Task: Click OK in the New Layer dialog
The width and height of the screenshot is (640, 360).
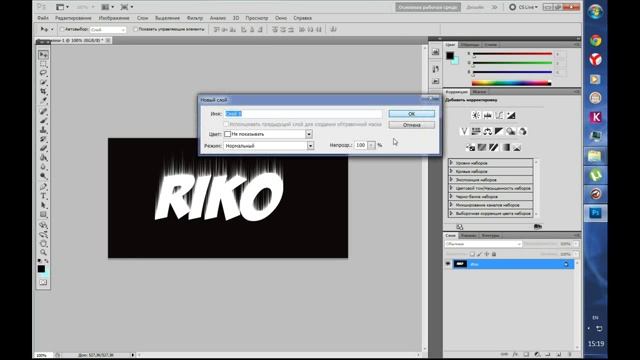Action: 411,114
